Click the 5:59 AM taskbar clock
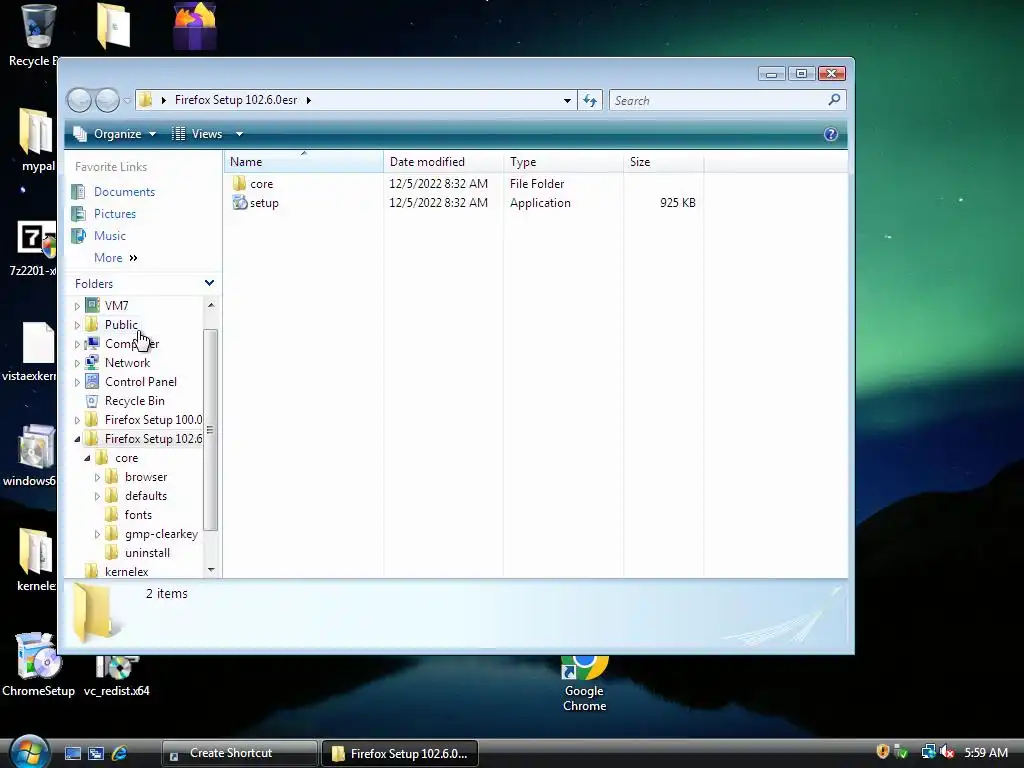The width and height of the screenshot is (1024, 768). coord(985,752)
